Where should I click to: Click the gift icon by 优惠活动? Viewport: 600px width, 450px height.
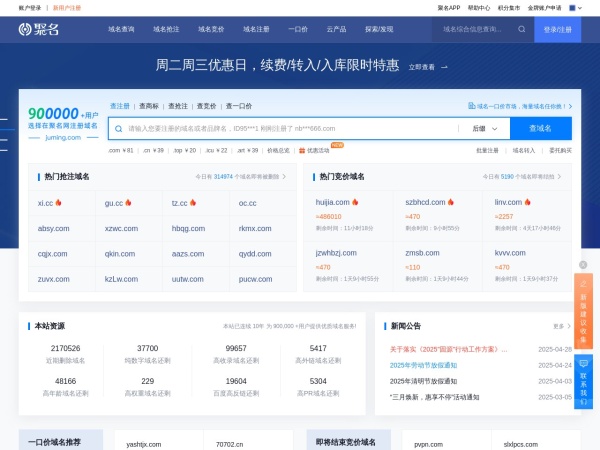(302, 150)
